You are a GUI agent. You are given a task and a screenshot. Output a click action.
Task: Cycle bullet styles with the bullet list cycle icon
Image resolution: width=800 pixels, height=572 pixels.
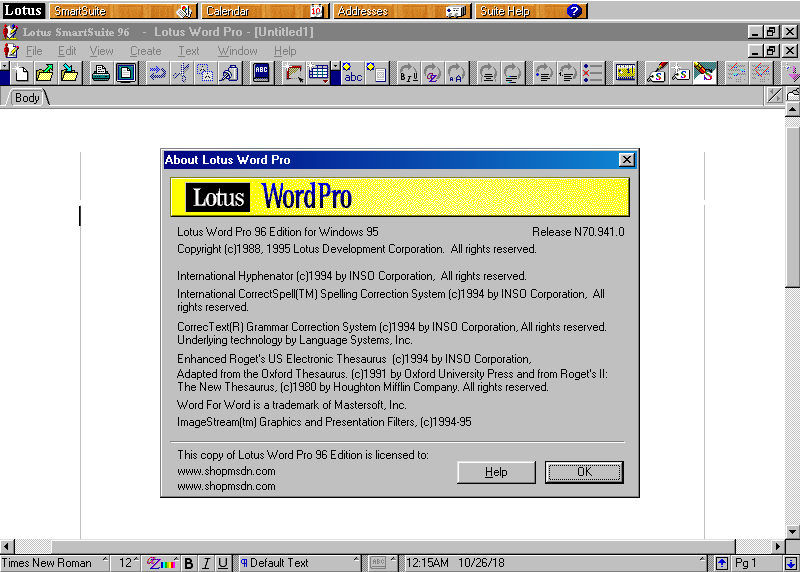[544, 73]
